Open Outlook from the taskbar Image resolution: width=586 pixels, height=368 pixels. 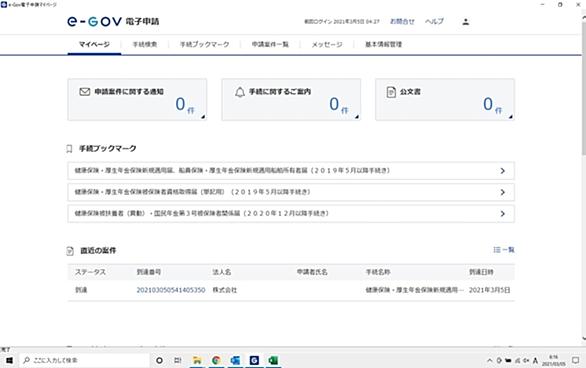(x=235, y=360)
